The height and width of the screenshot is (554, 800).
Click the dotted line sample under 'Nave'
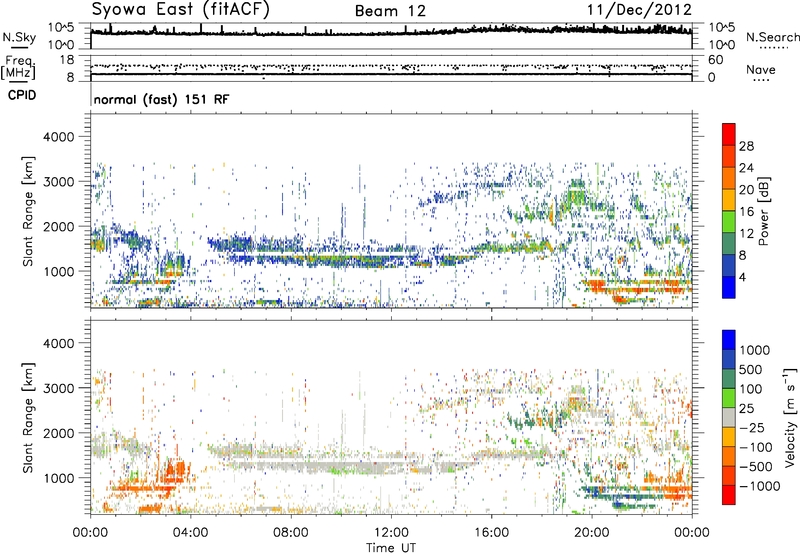click(x=762, y=81)
